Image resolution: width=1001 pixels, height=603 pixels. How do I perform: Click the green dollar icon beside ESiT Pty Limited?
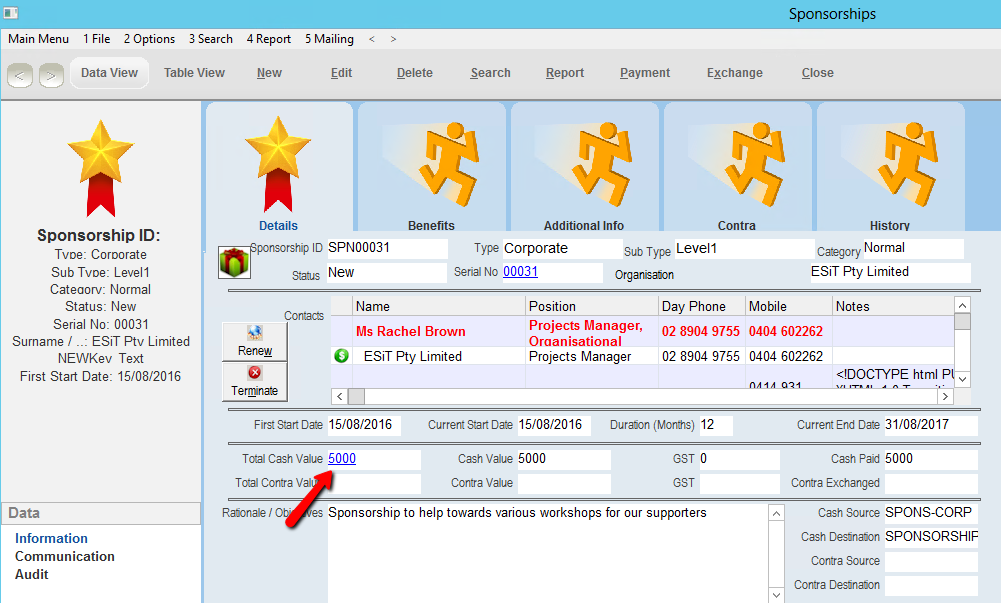tap(341, 356)
